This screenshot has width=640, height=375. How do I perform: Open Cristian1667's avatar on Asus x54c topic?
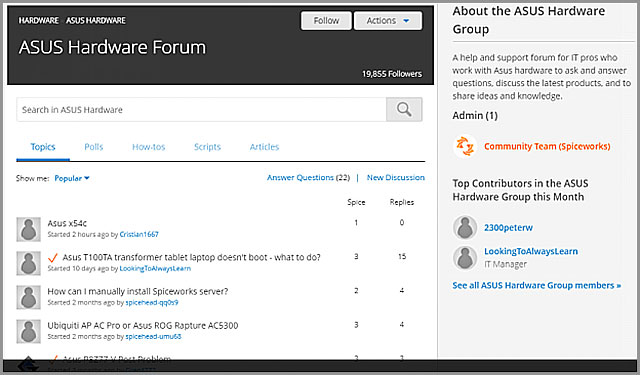click(x=29, y=229)
